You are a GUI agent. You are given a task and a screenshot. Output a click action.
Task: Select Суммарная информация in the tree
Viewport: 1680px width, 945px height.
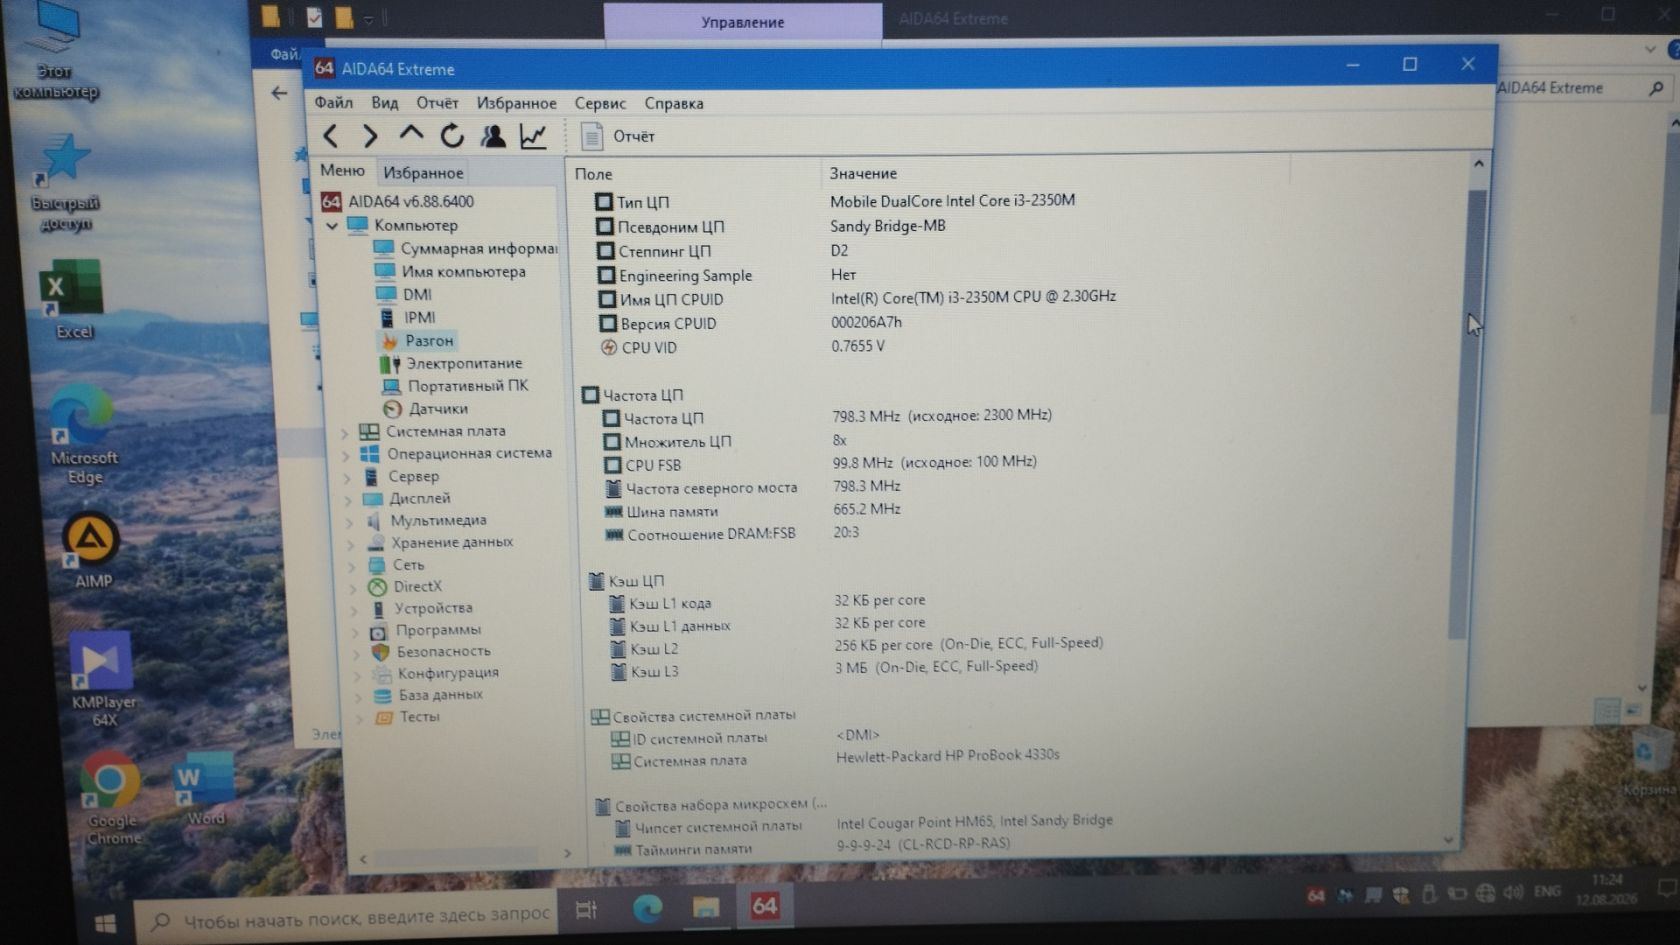tap(466, 248)
